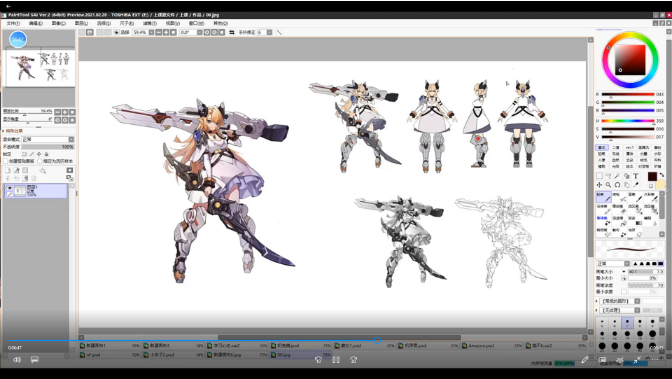Toggle lock painting pencil icon
The height and width of the screenshot is (379, 672).
click(x=32, y=154)
